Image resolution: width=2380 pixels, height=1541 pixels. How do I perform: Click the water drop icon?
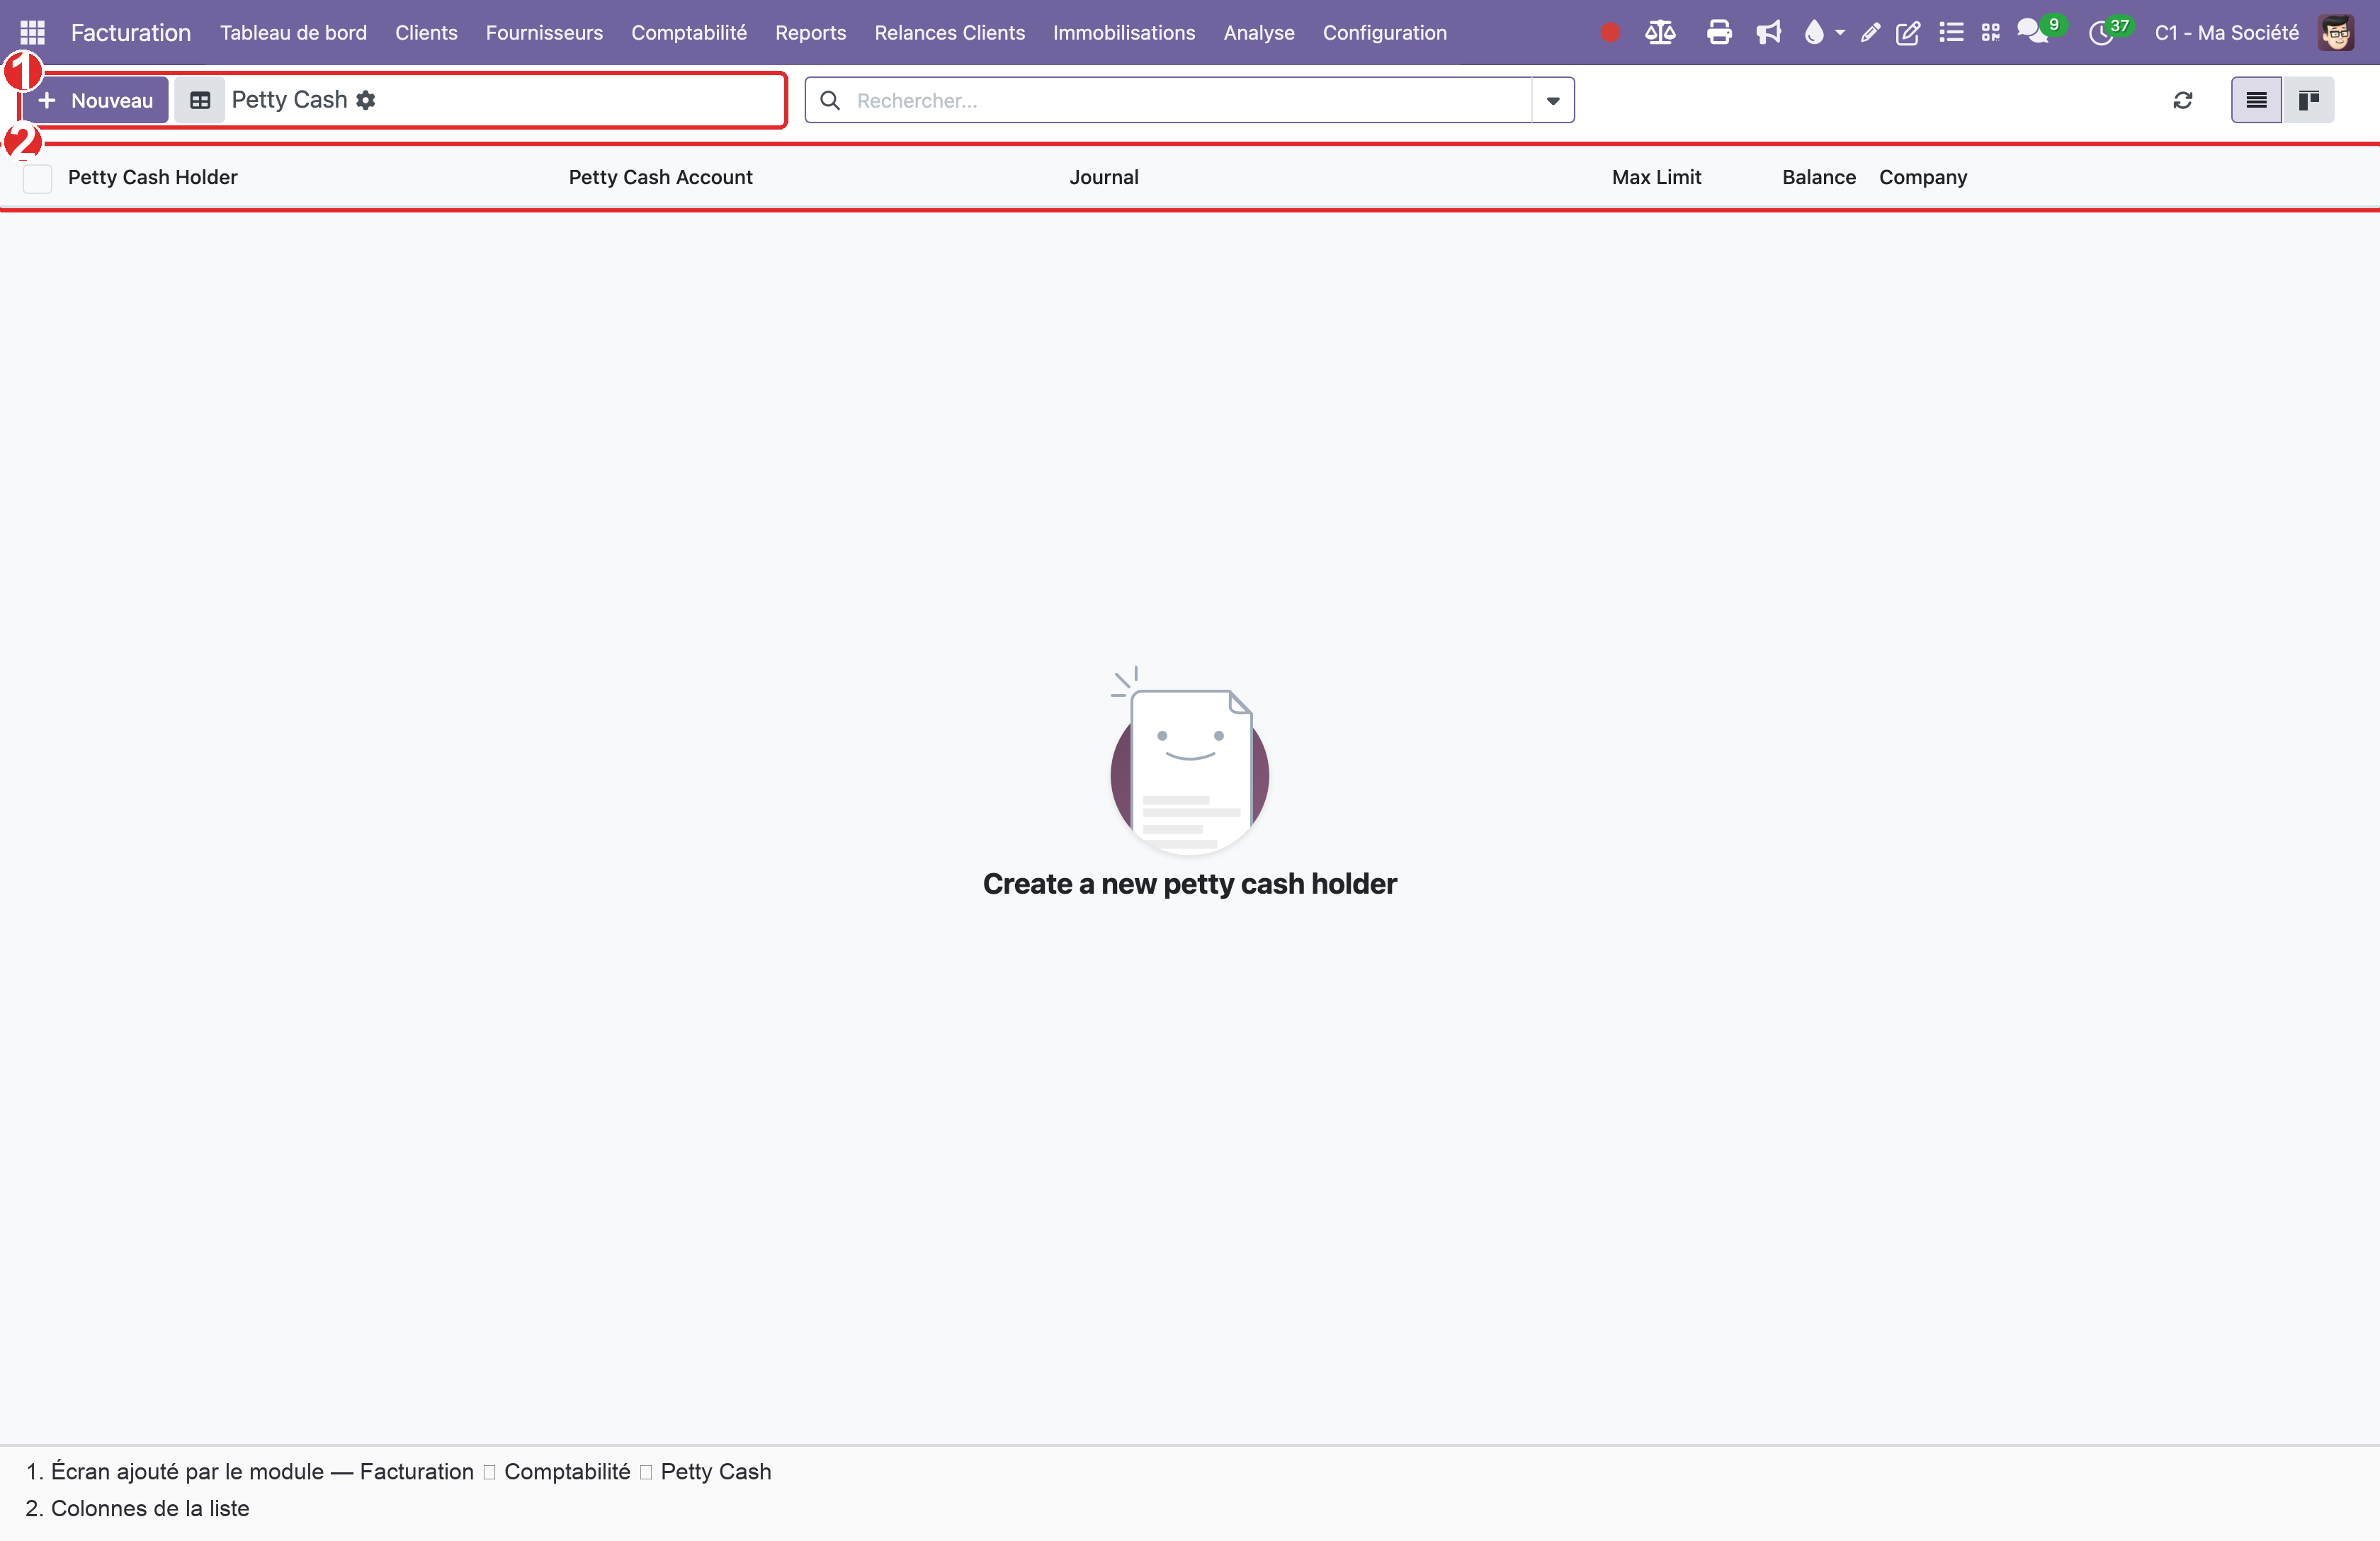click(x=1814, y=32)
